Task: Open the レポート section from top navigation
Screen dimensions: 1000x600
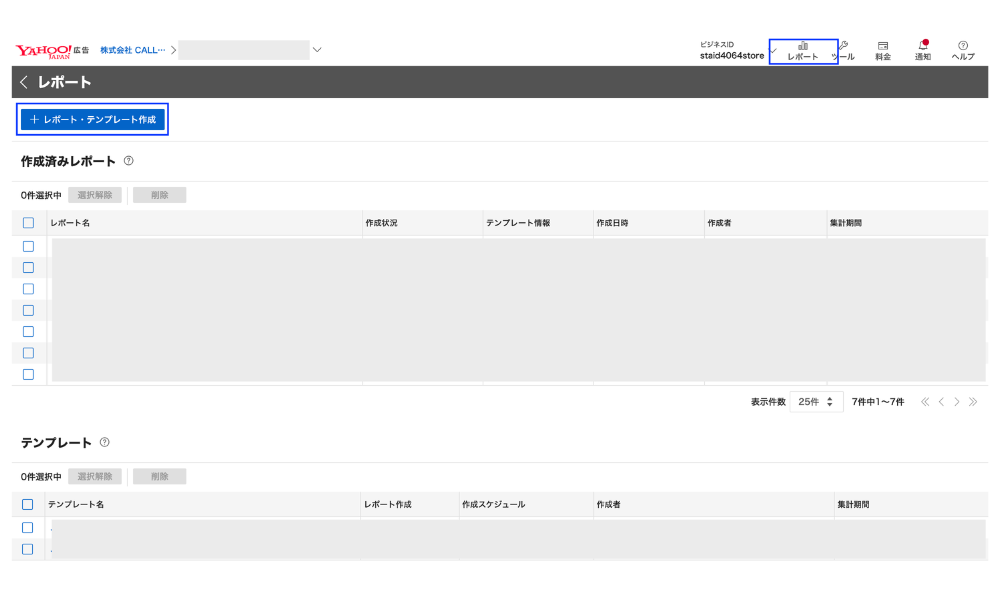Action: tap(803, 49)
